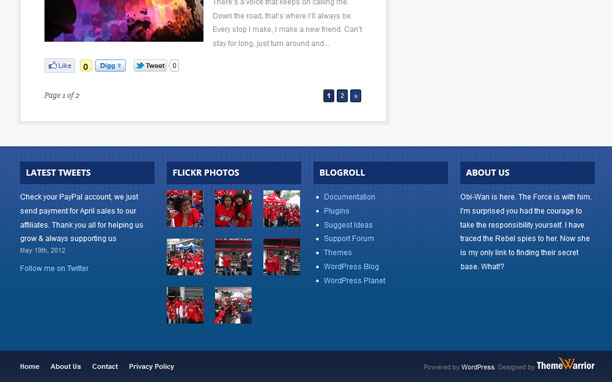
Task: Open the Flickr photo of two women posing
Action: [x=233, y=208]
